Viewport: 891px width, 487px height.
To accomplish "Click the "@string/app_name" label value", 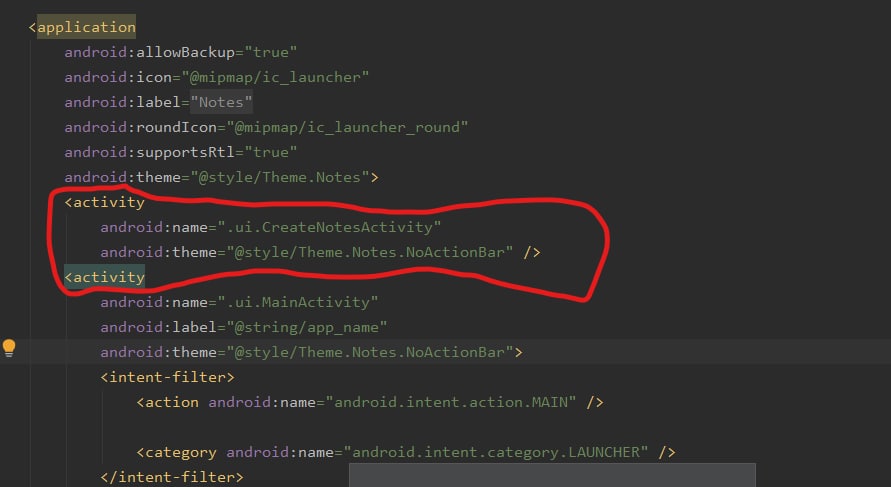I will point(307,327).
